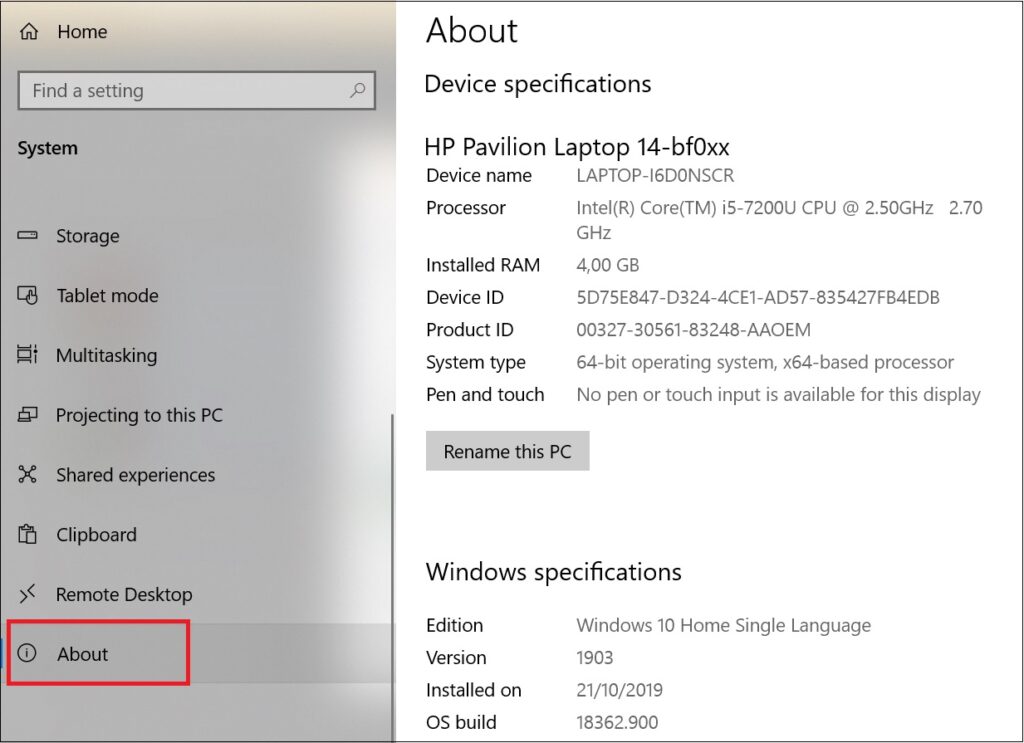Open Multitasking settings
Viewport: 1024px width, 743px height.
point(106,356)
